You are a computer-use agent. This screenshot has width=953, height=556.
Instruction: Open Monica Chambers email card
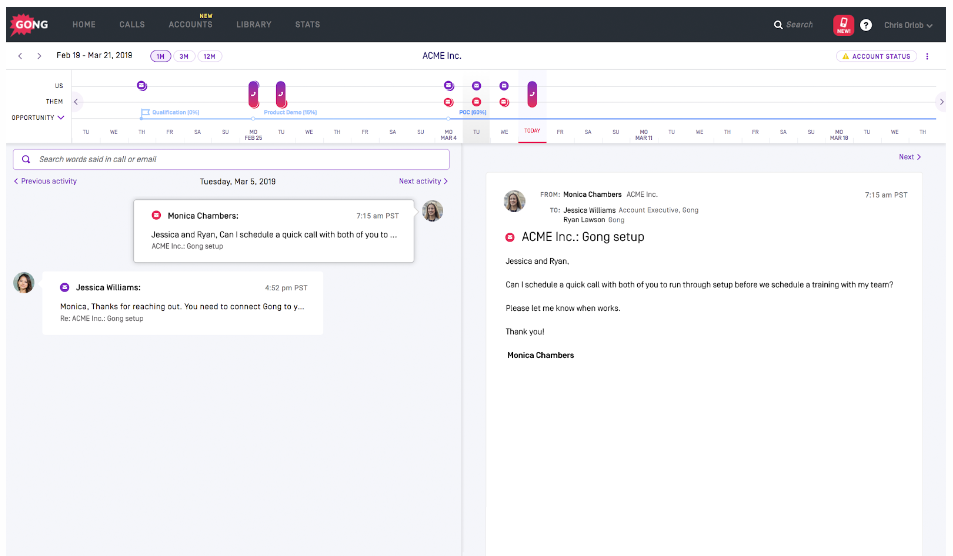(274, 231)
